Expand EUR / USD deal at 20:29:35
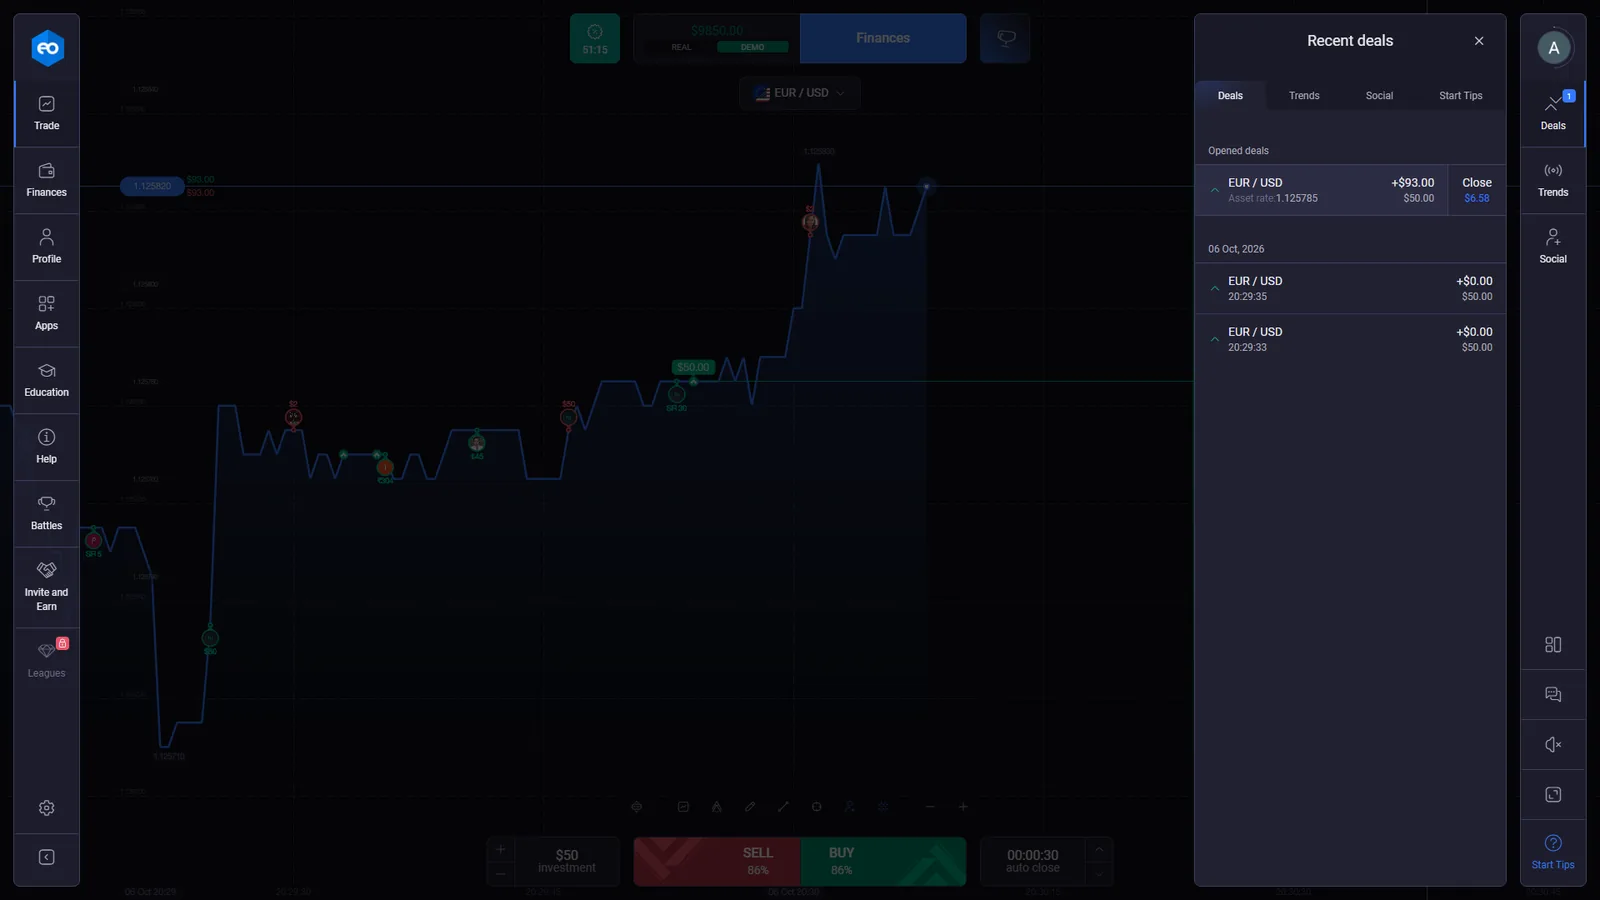1600x900 pixels. [1350, 288]
